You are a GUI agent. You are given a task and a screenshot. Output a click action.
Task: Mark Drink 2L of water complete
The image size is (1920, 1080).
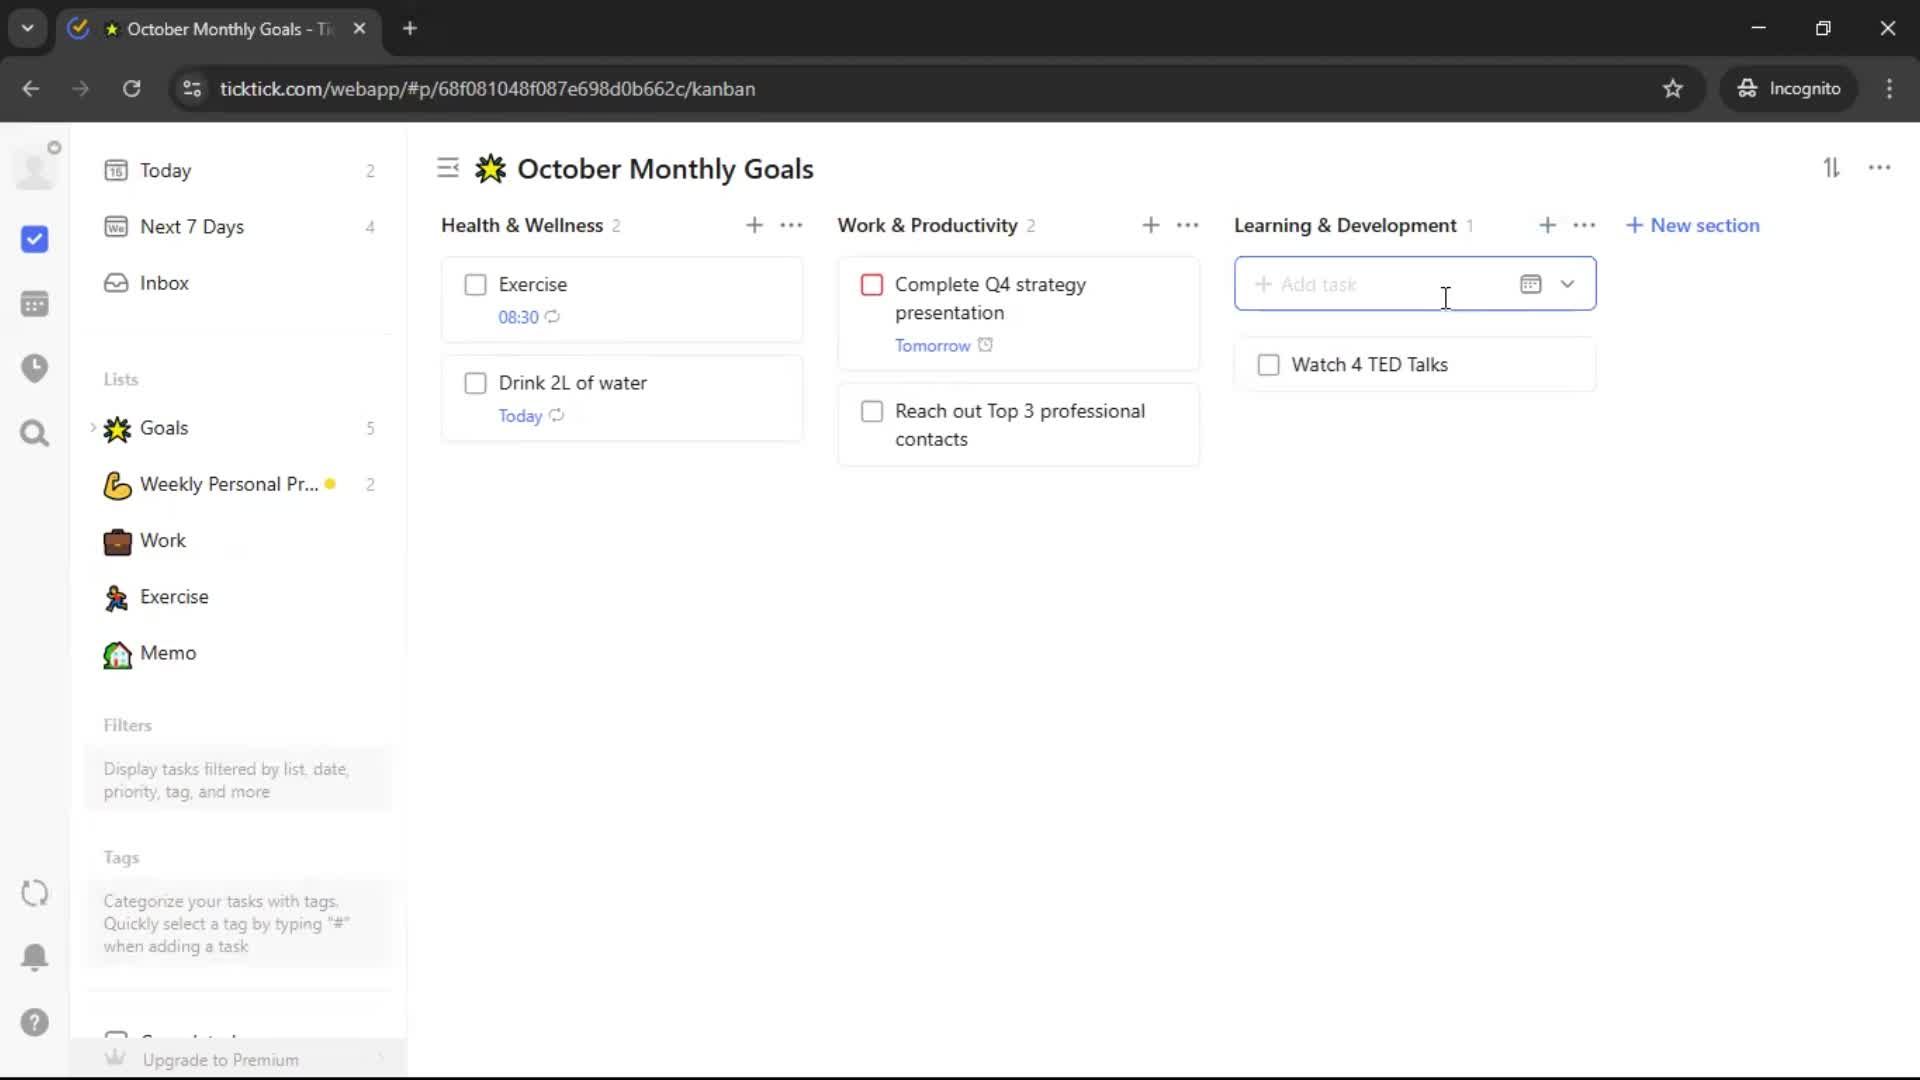click(x=476, y=383)
